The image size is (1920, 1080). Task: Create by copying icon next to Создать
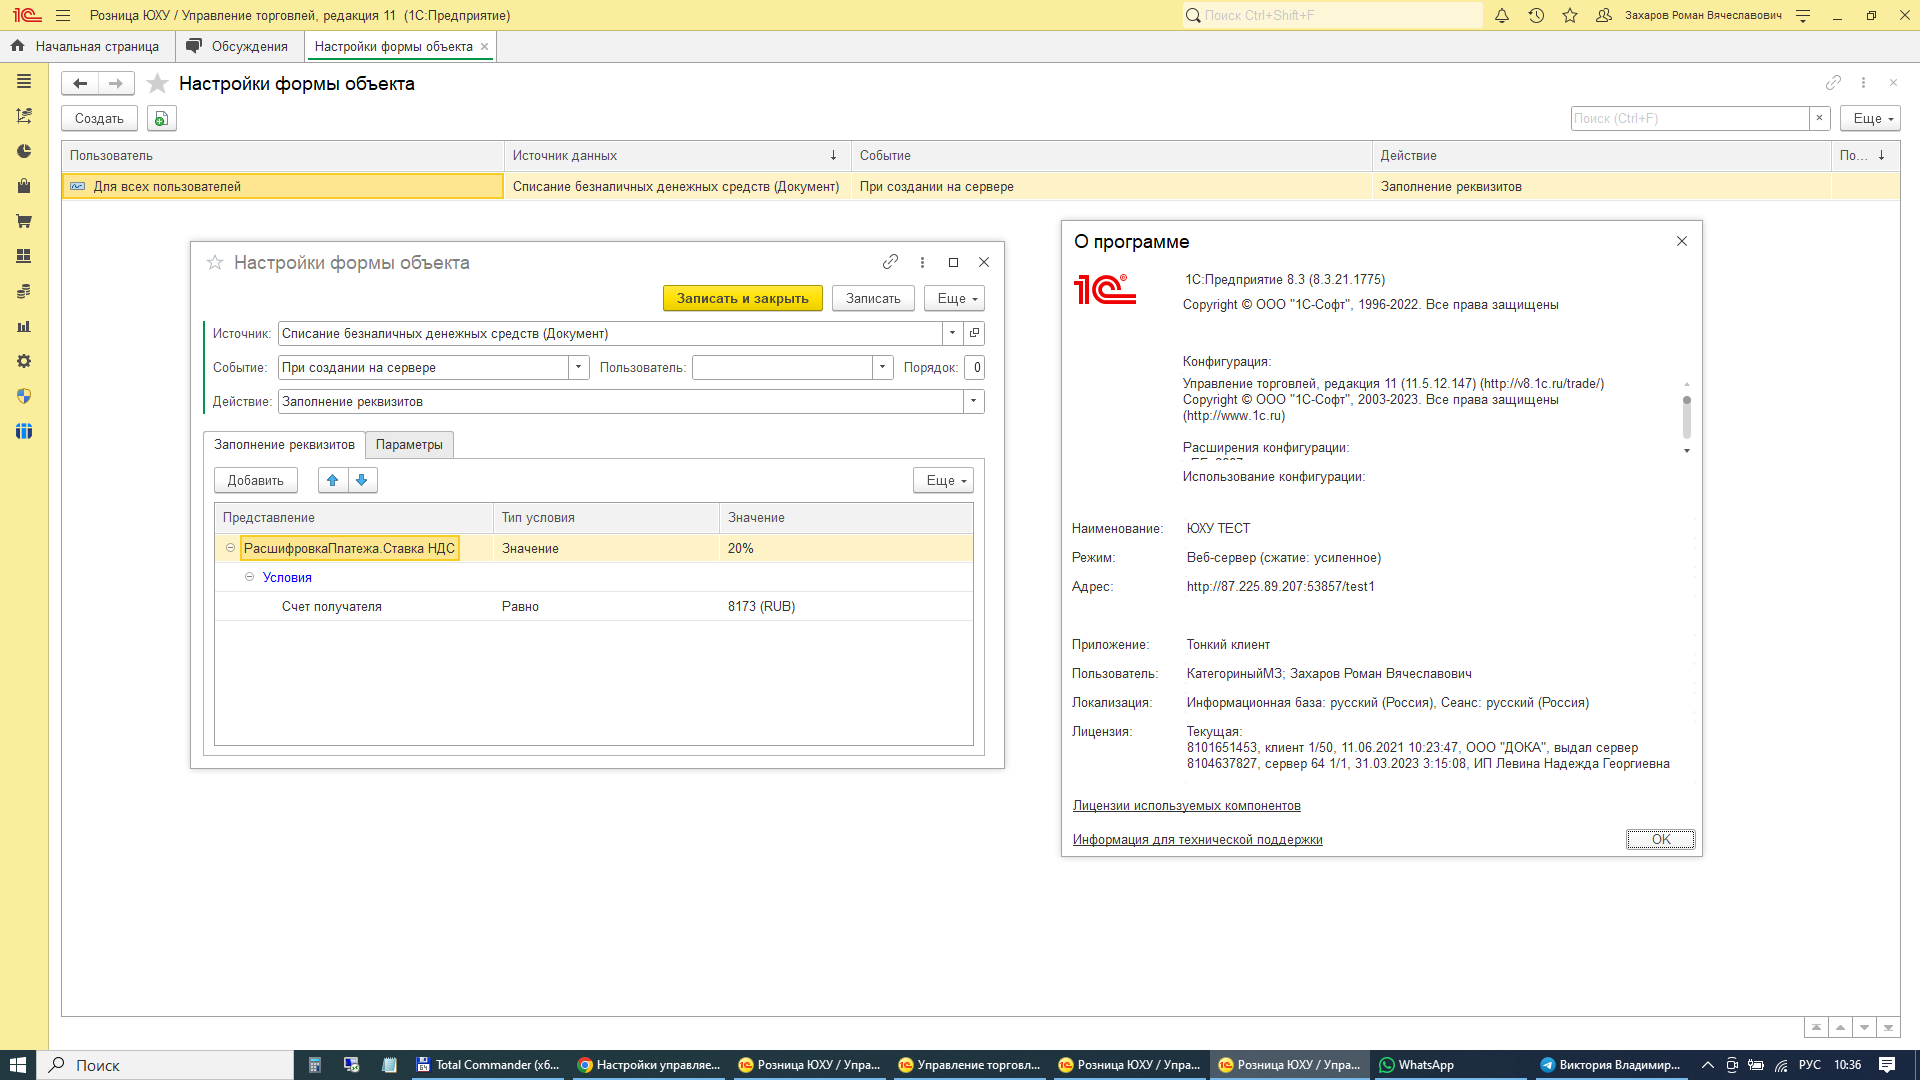pyautogui.click(x=161, y=118)
